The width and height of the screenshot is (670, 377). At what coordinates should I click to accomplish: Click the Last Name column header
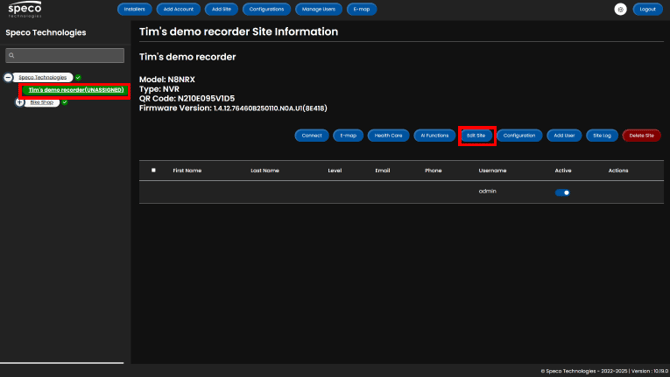(x=264, y=171)
